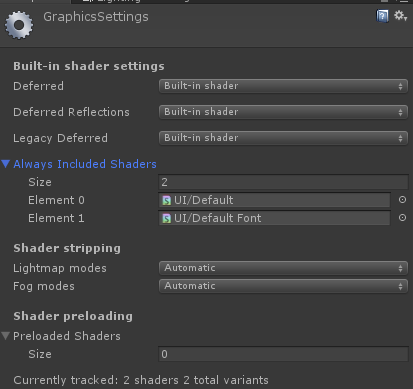Click the Preloaded Shaders Size field

(x=283, y=354)
